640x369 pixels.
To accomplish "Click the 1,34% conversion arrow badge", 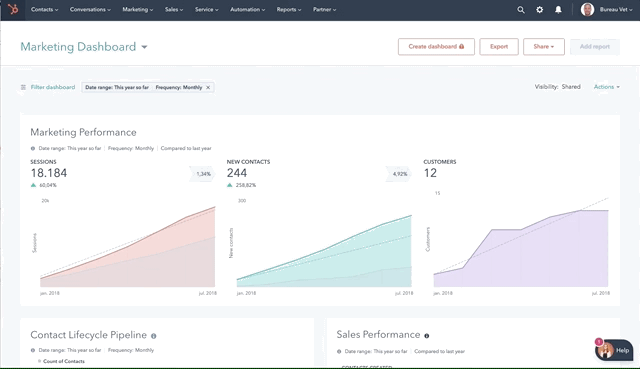I will point(202,174).
